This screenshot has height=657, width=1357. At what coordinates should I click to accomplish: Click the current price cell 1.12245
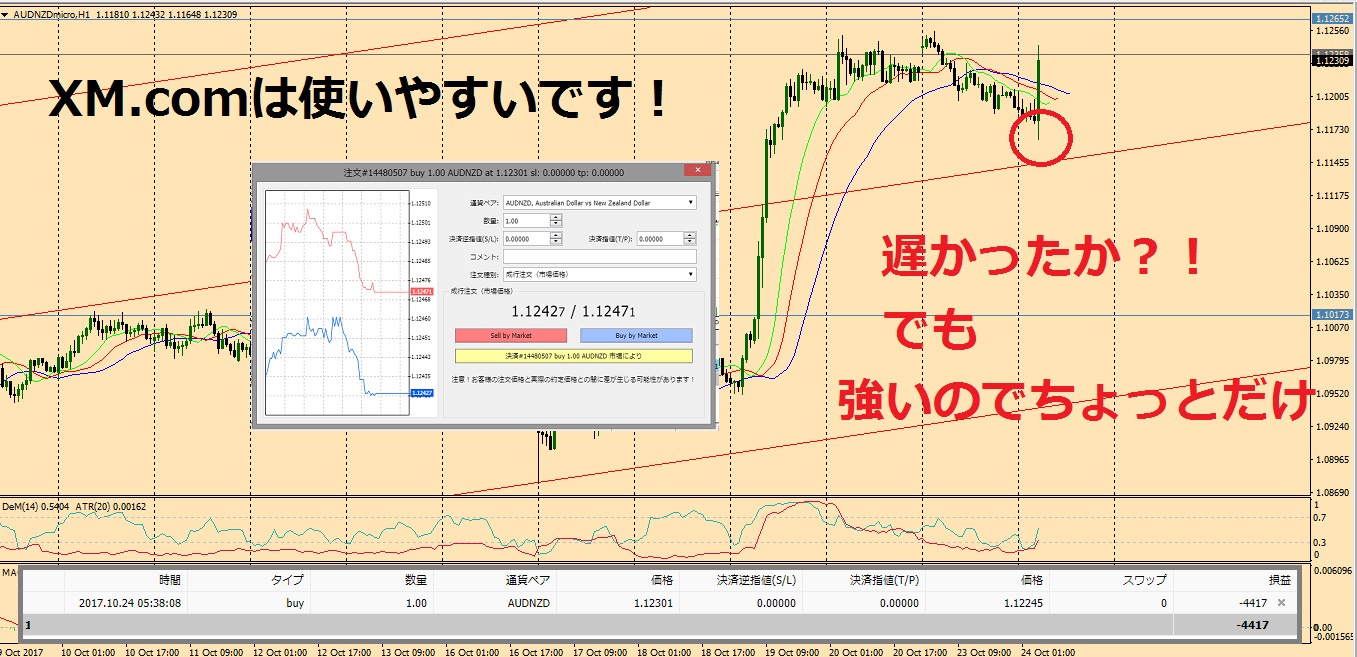[x=1023, y=603]
